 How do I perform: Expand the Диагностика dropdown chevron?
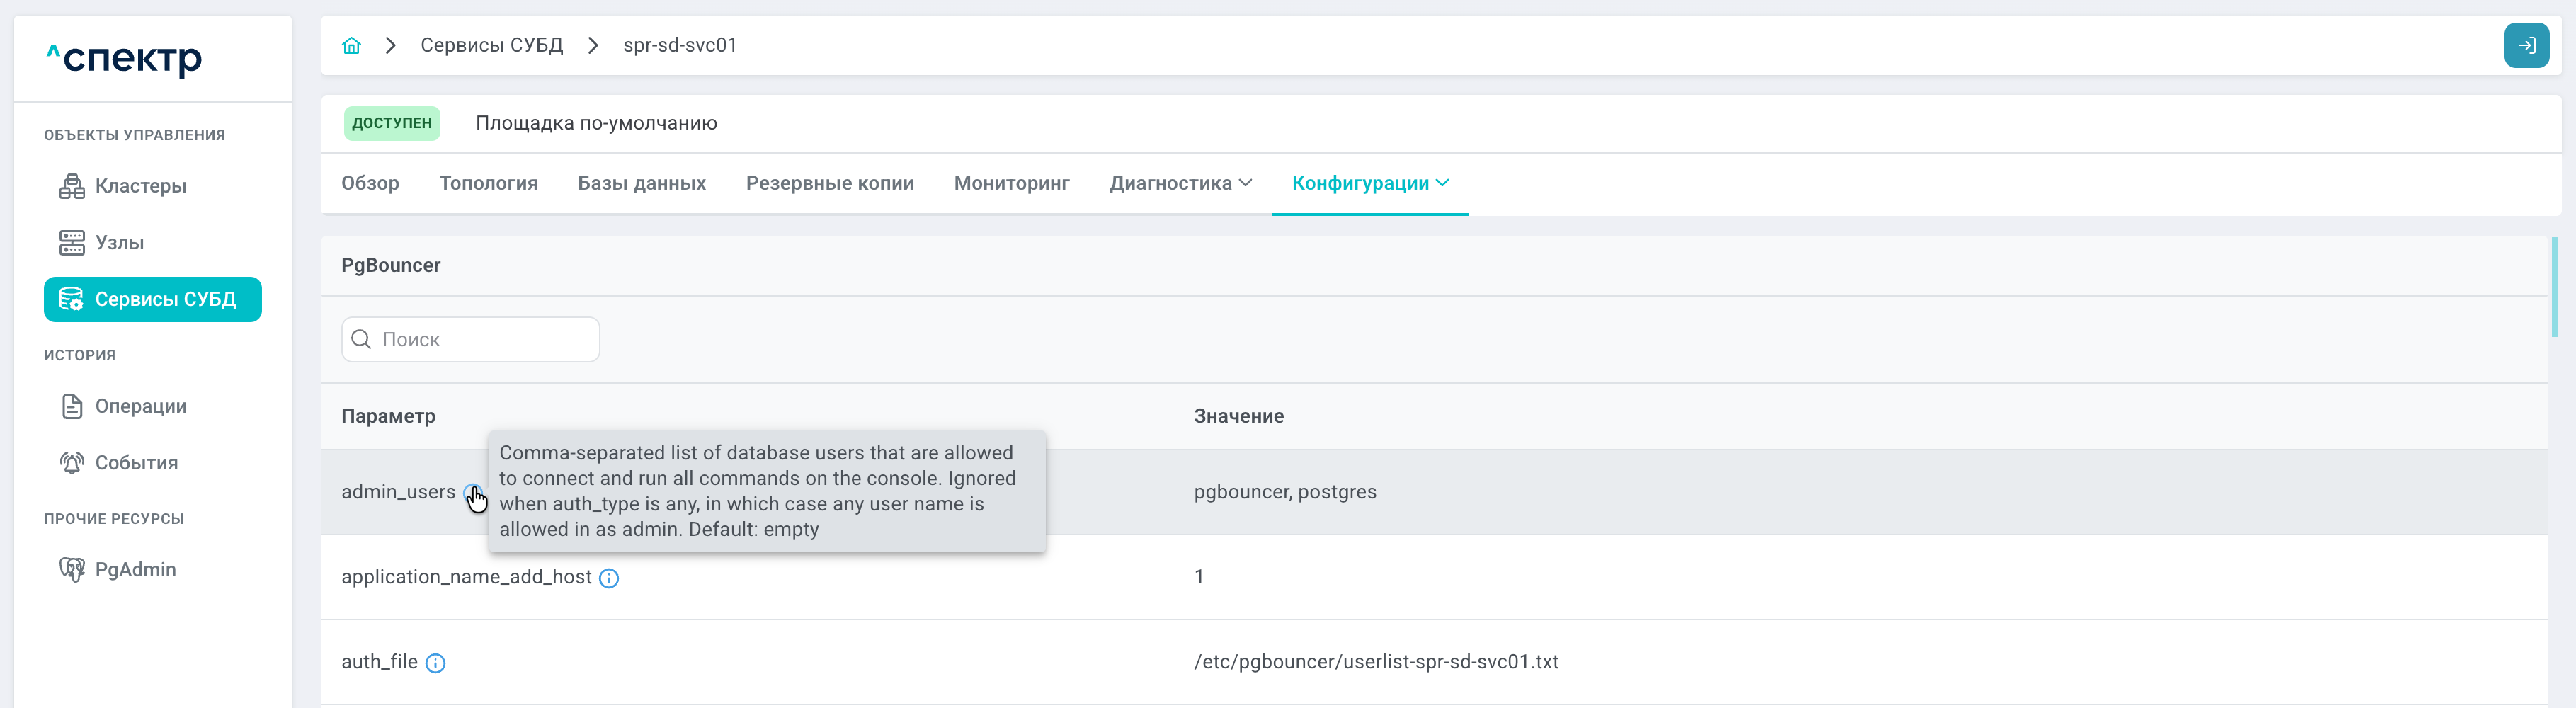pos(1245,183)
